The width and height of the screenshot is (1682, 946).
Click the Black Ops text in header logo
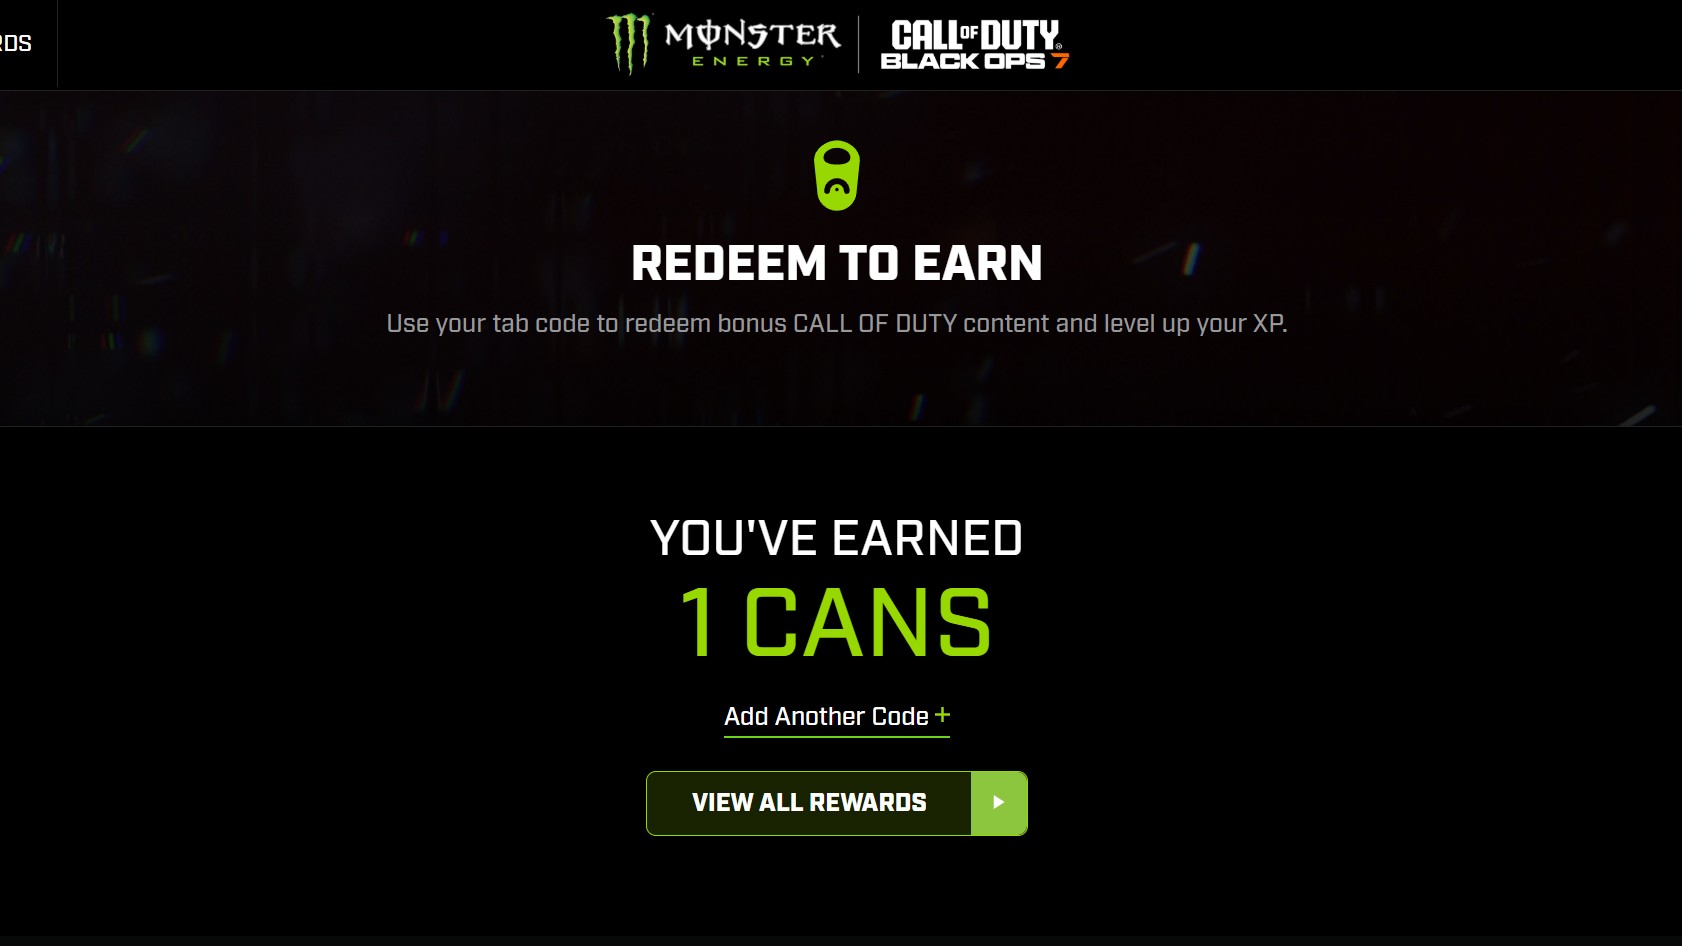pos(963,61)
